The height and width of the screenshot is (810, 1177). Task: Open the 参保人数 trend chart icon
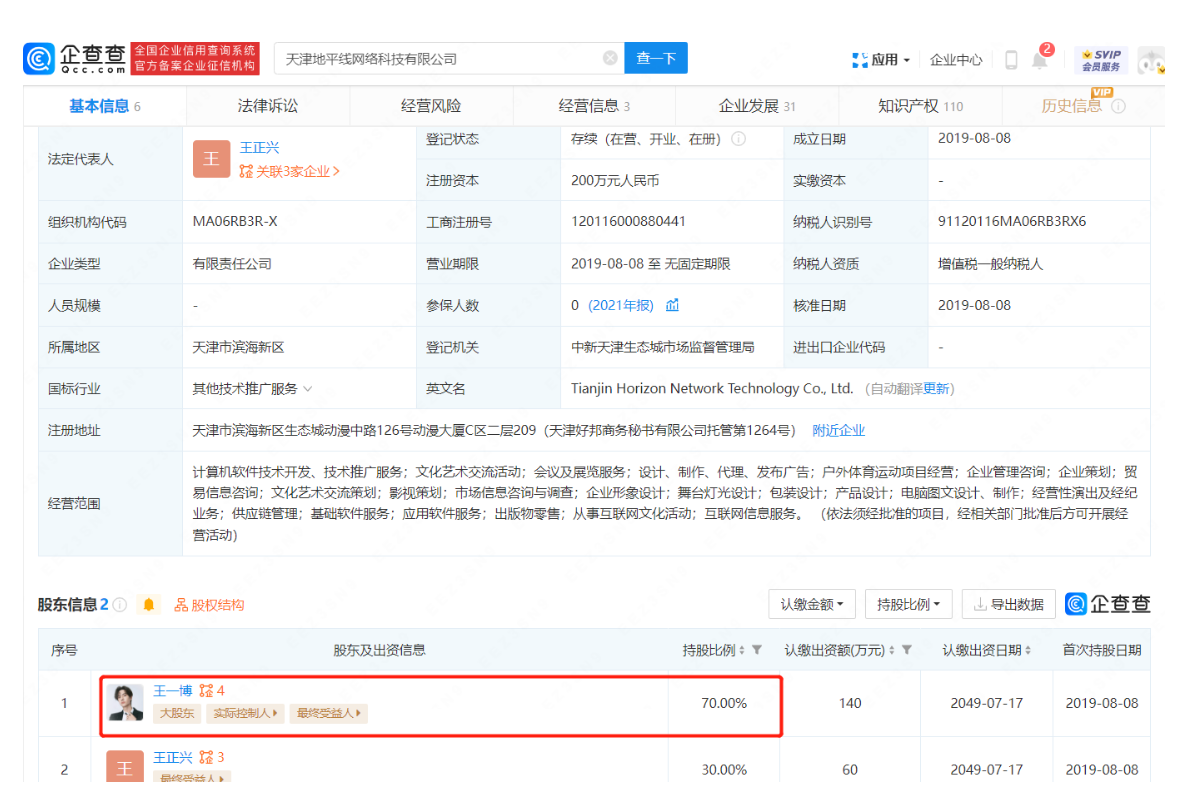point(673,305)
